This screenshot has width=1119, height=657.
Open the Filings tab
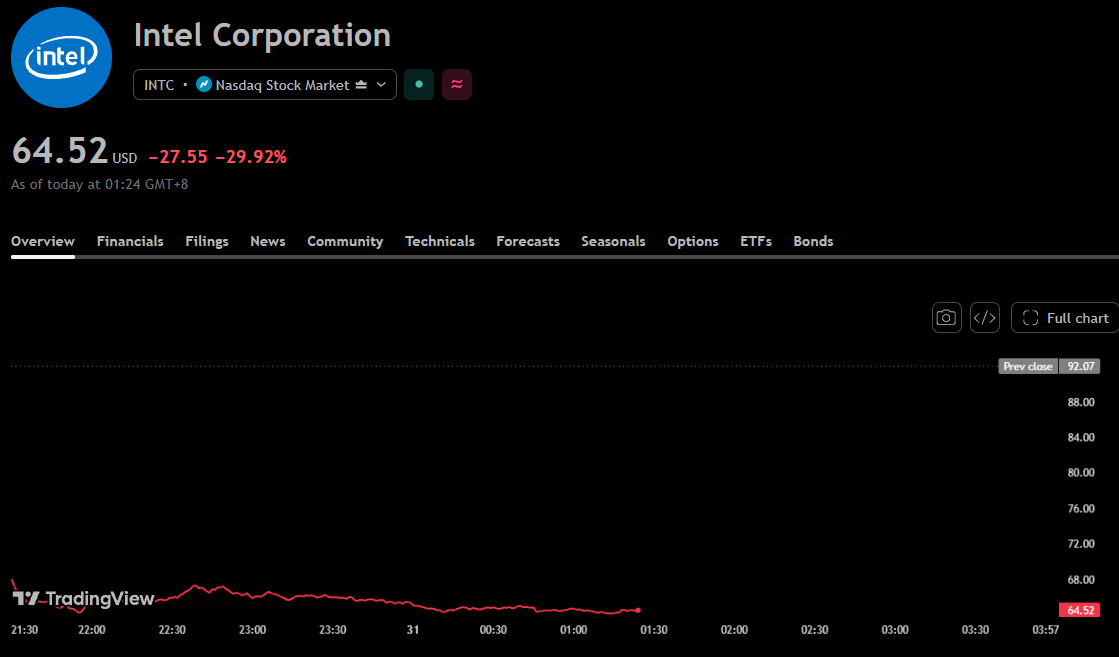pos(207,241)
